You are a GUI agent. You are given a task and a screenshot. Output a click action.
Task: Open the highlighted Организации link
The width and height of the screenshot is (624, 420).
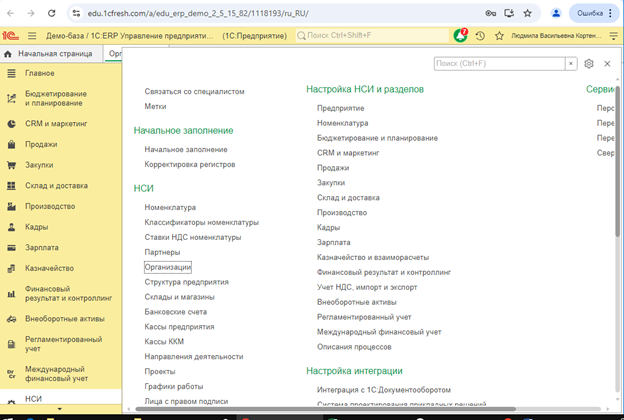[x=168, y=267]
